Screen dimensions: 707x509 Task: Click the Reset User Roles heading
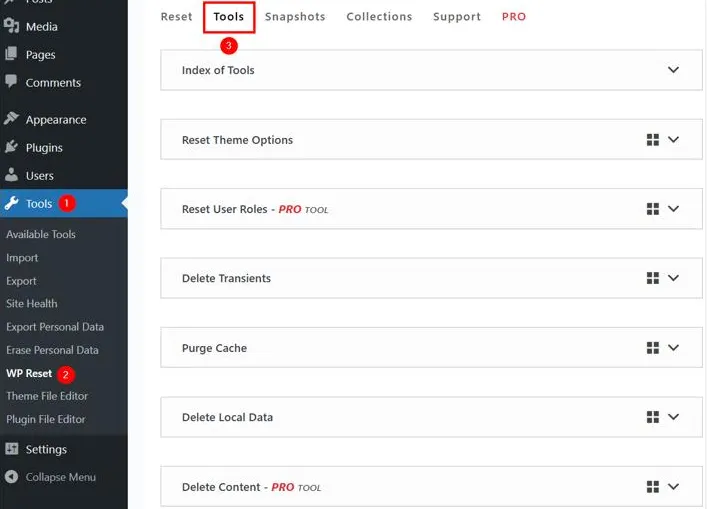tap(225, 209)
